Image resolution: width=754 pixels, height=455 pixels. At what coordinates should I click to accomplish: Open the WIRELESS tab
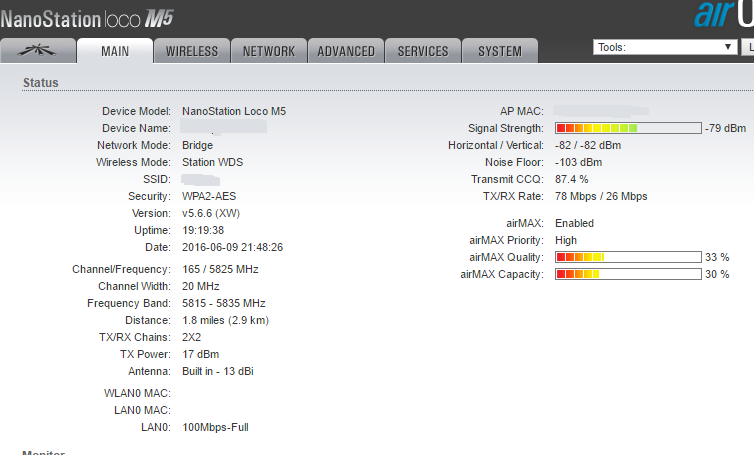pyautogui.click(x=192, y=51)
